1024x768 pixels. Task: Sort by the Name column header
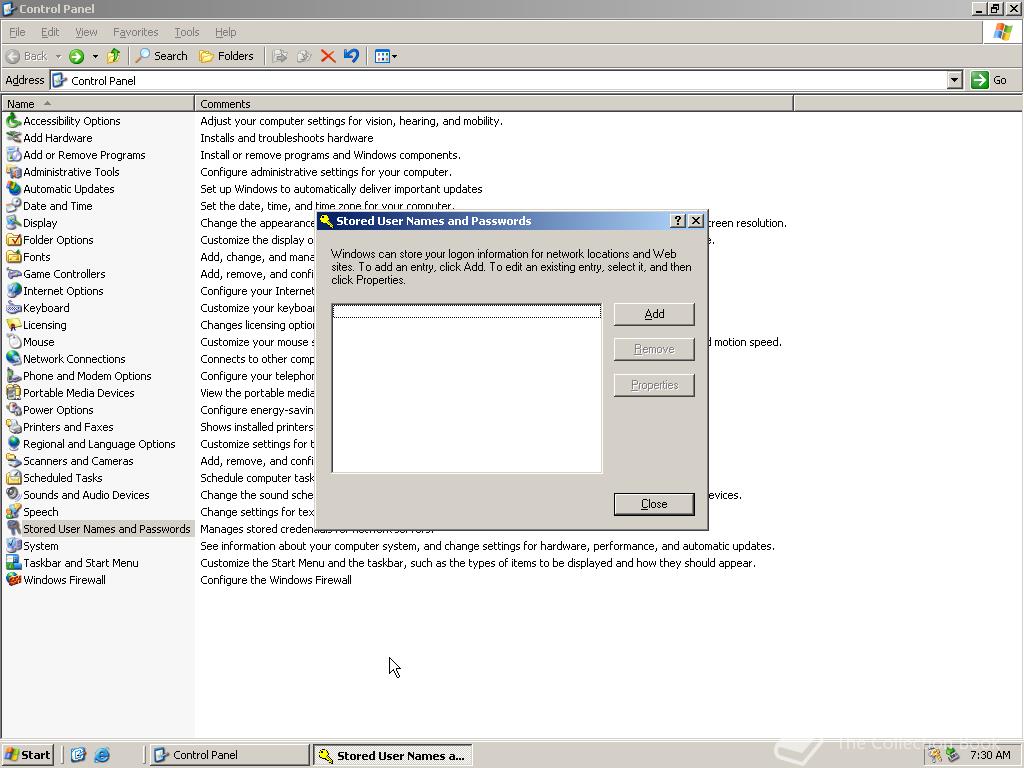point(98,103)
